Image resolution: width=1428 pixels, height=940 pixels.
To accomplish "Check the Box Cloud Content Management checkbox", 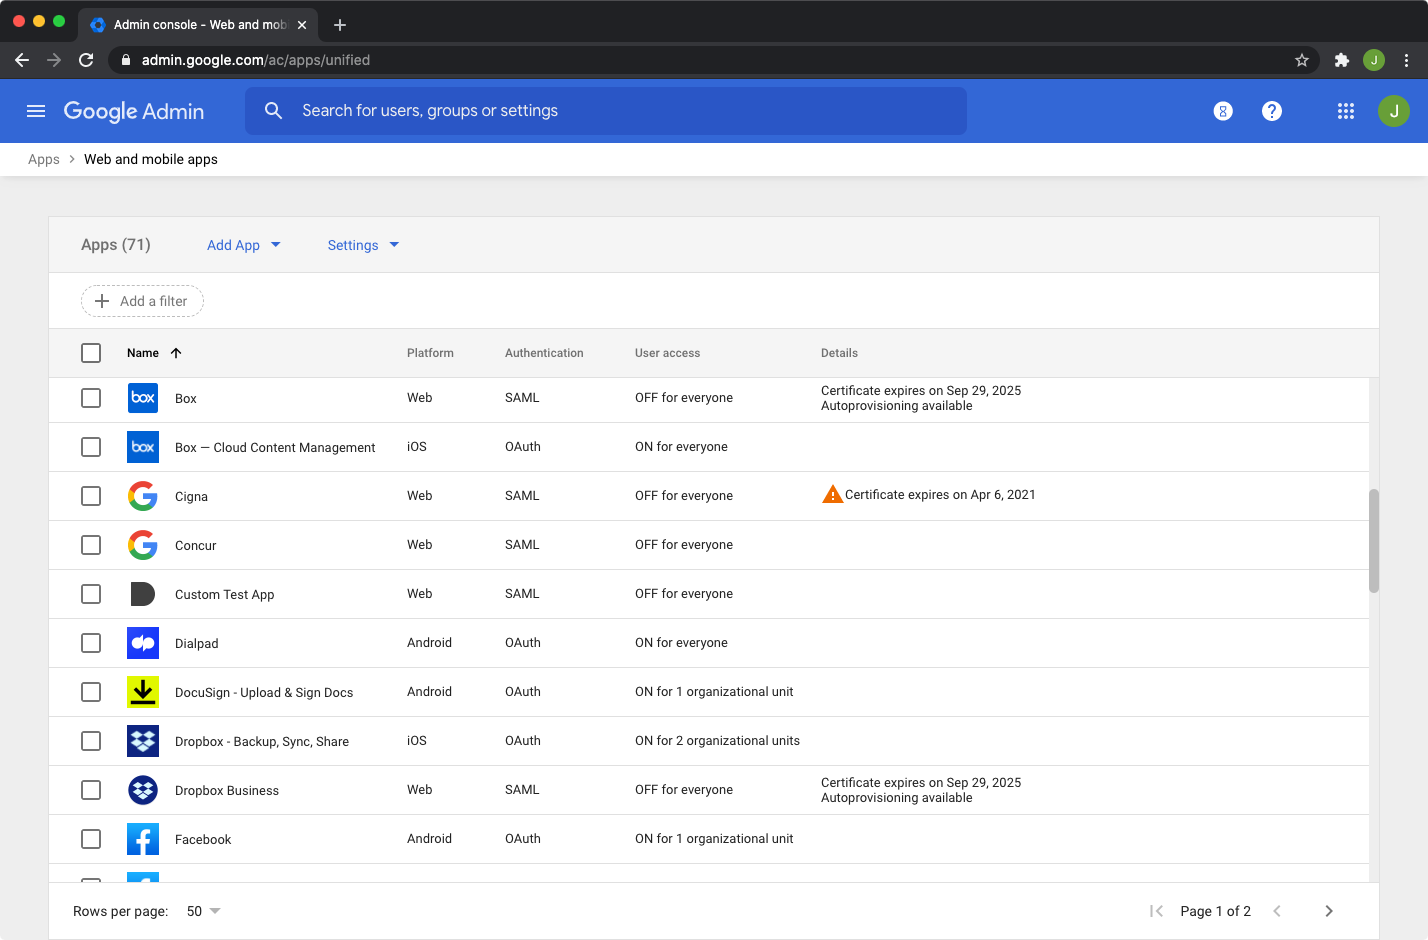I will tap(91, 447).
